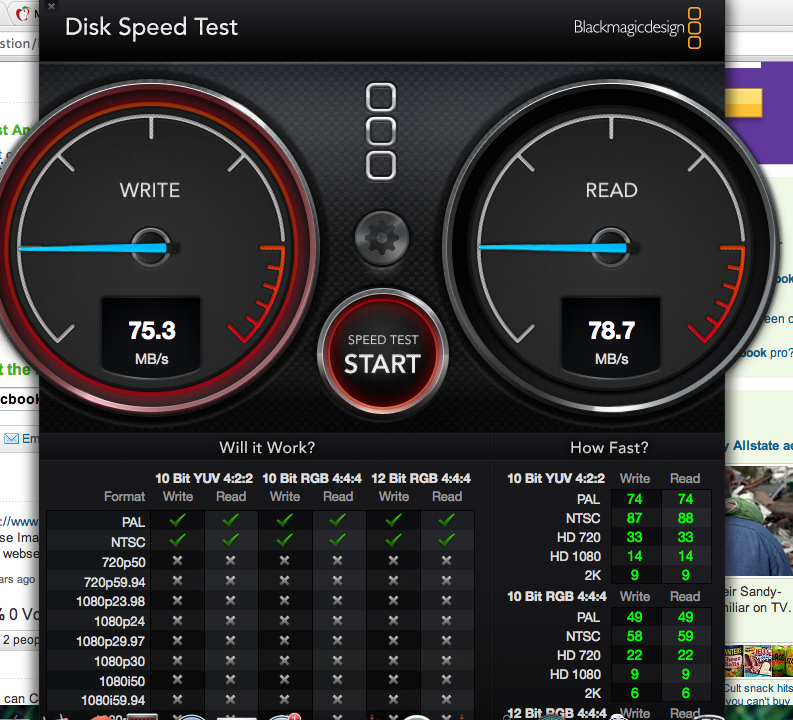Click the 1080p24 format row label
793x720 pixels.
point(120,621)
